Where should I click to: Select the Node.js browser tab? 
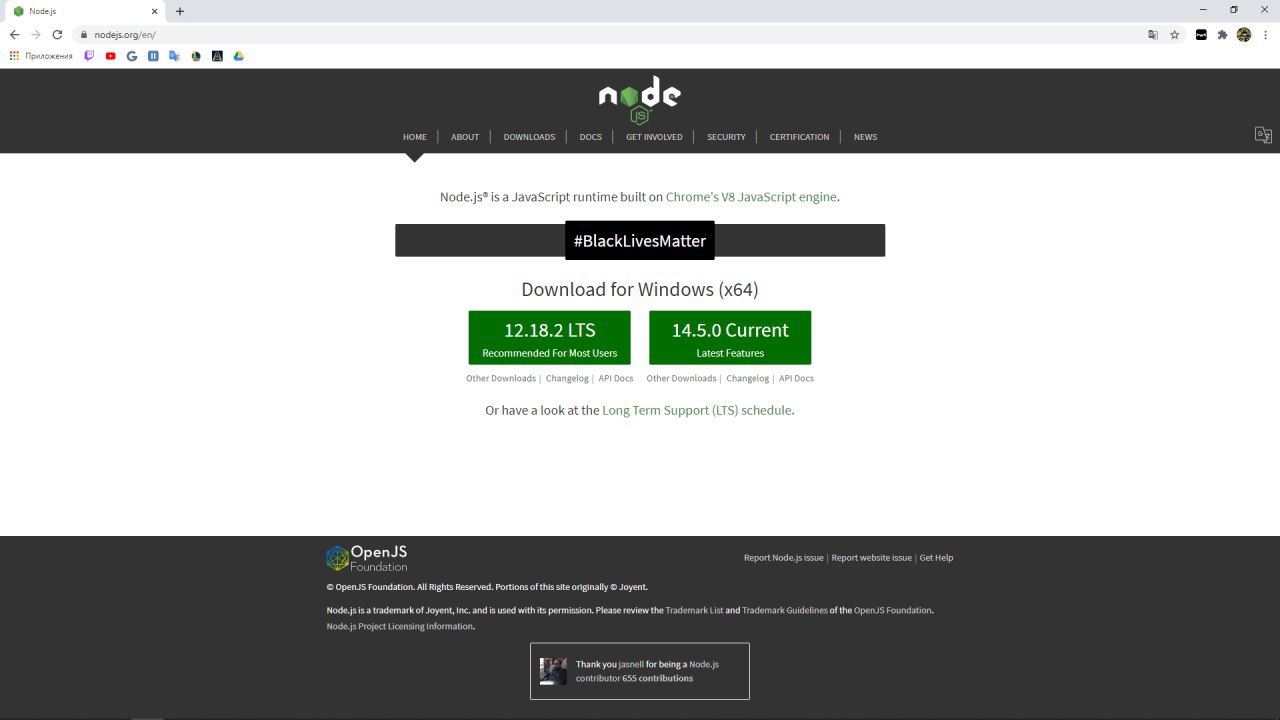pyautogui.click(x=84, y=11)
